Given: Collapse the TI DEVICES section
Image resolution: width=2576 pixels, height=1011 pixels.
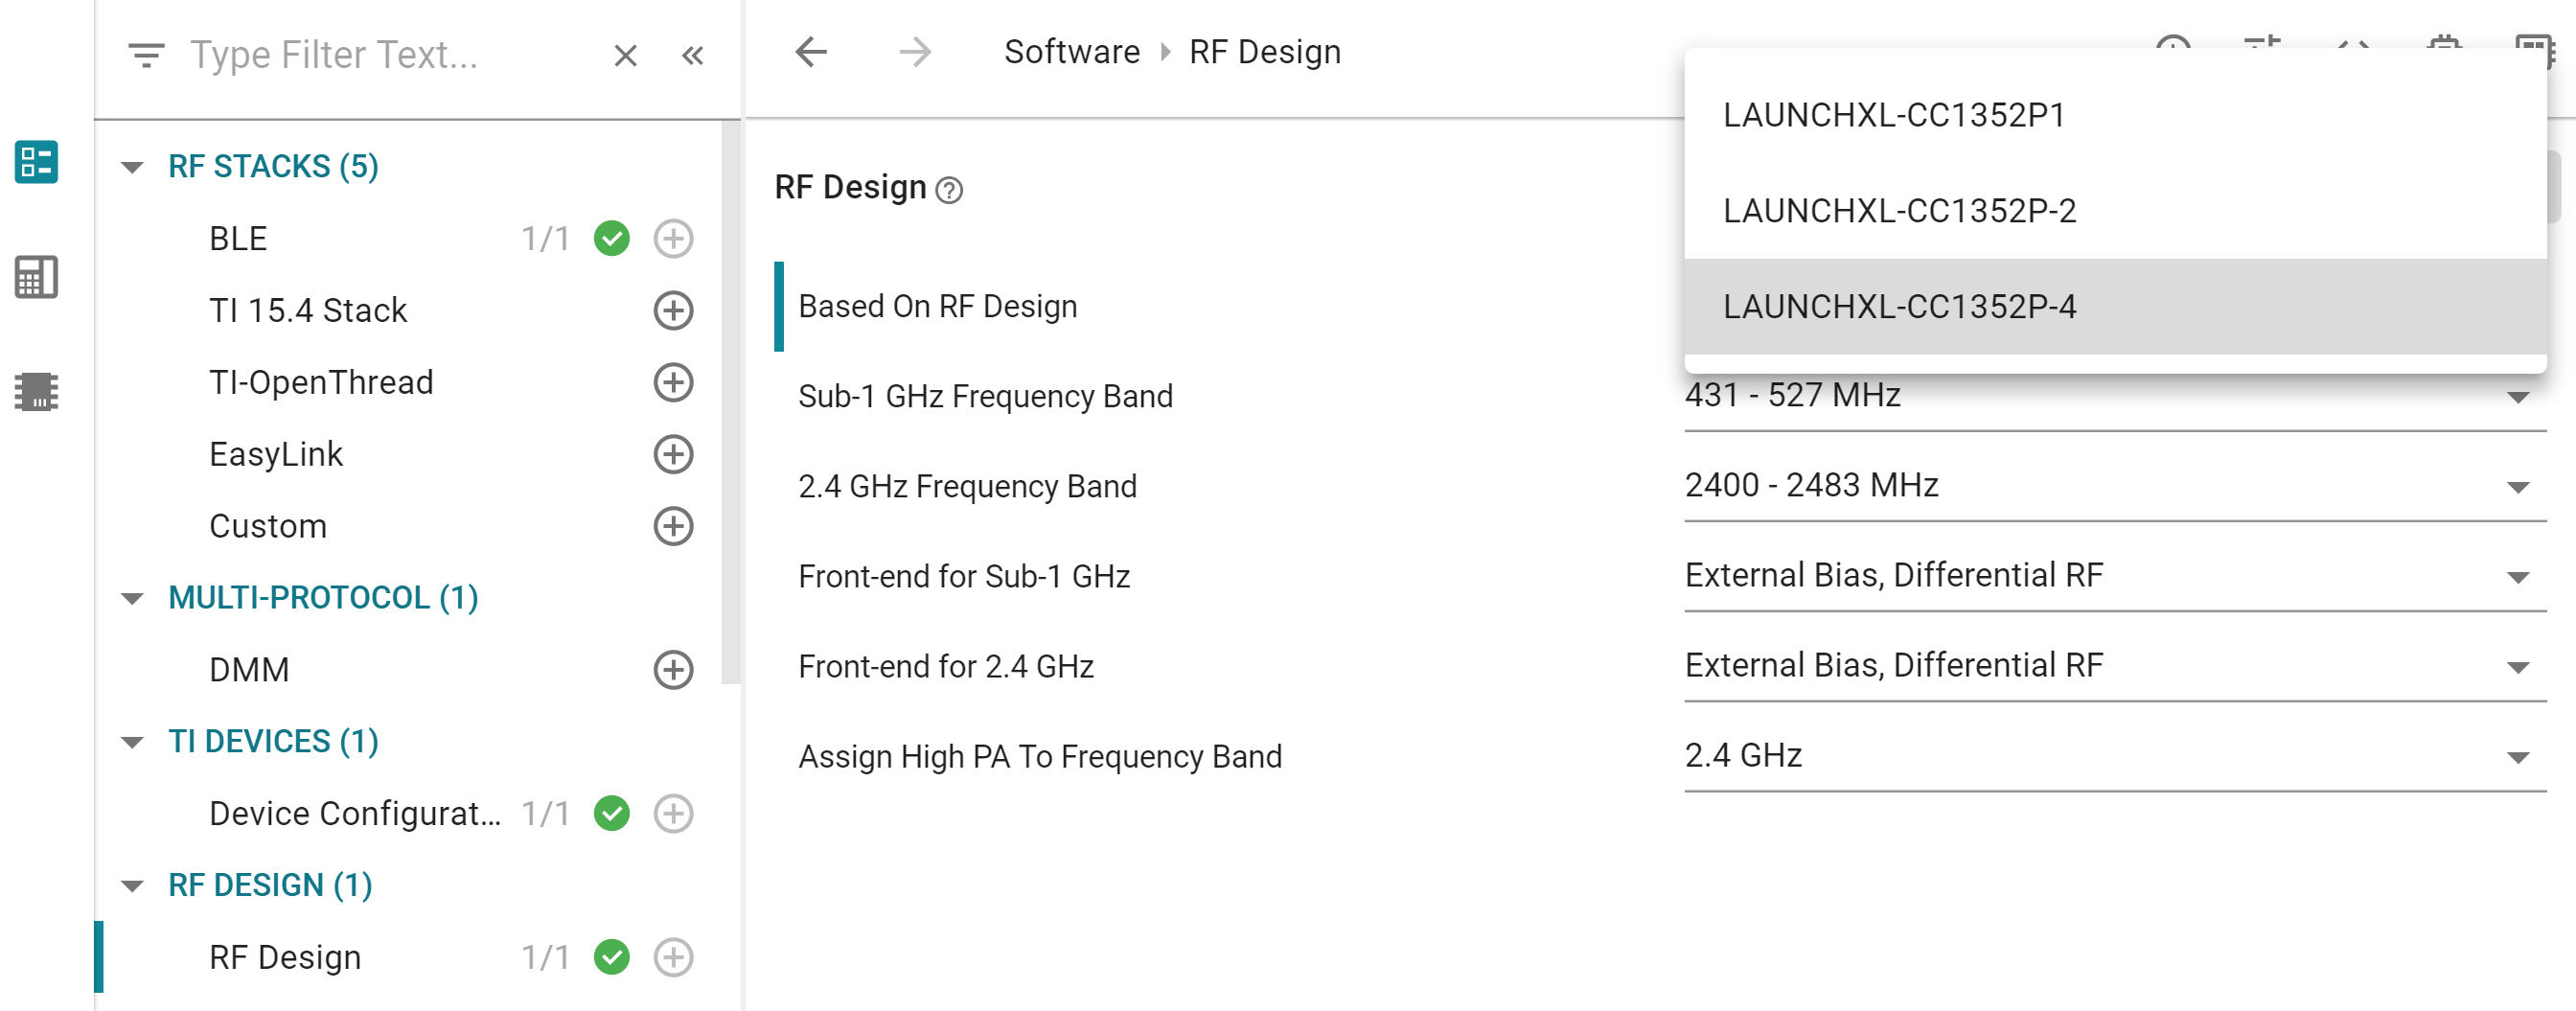Looking at the screenshot, I should point(132,743).
